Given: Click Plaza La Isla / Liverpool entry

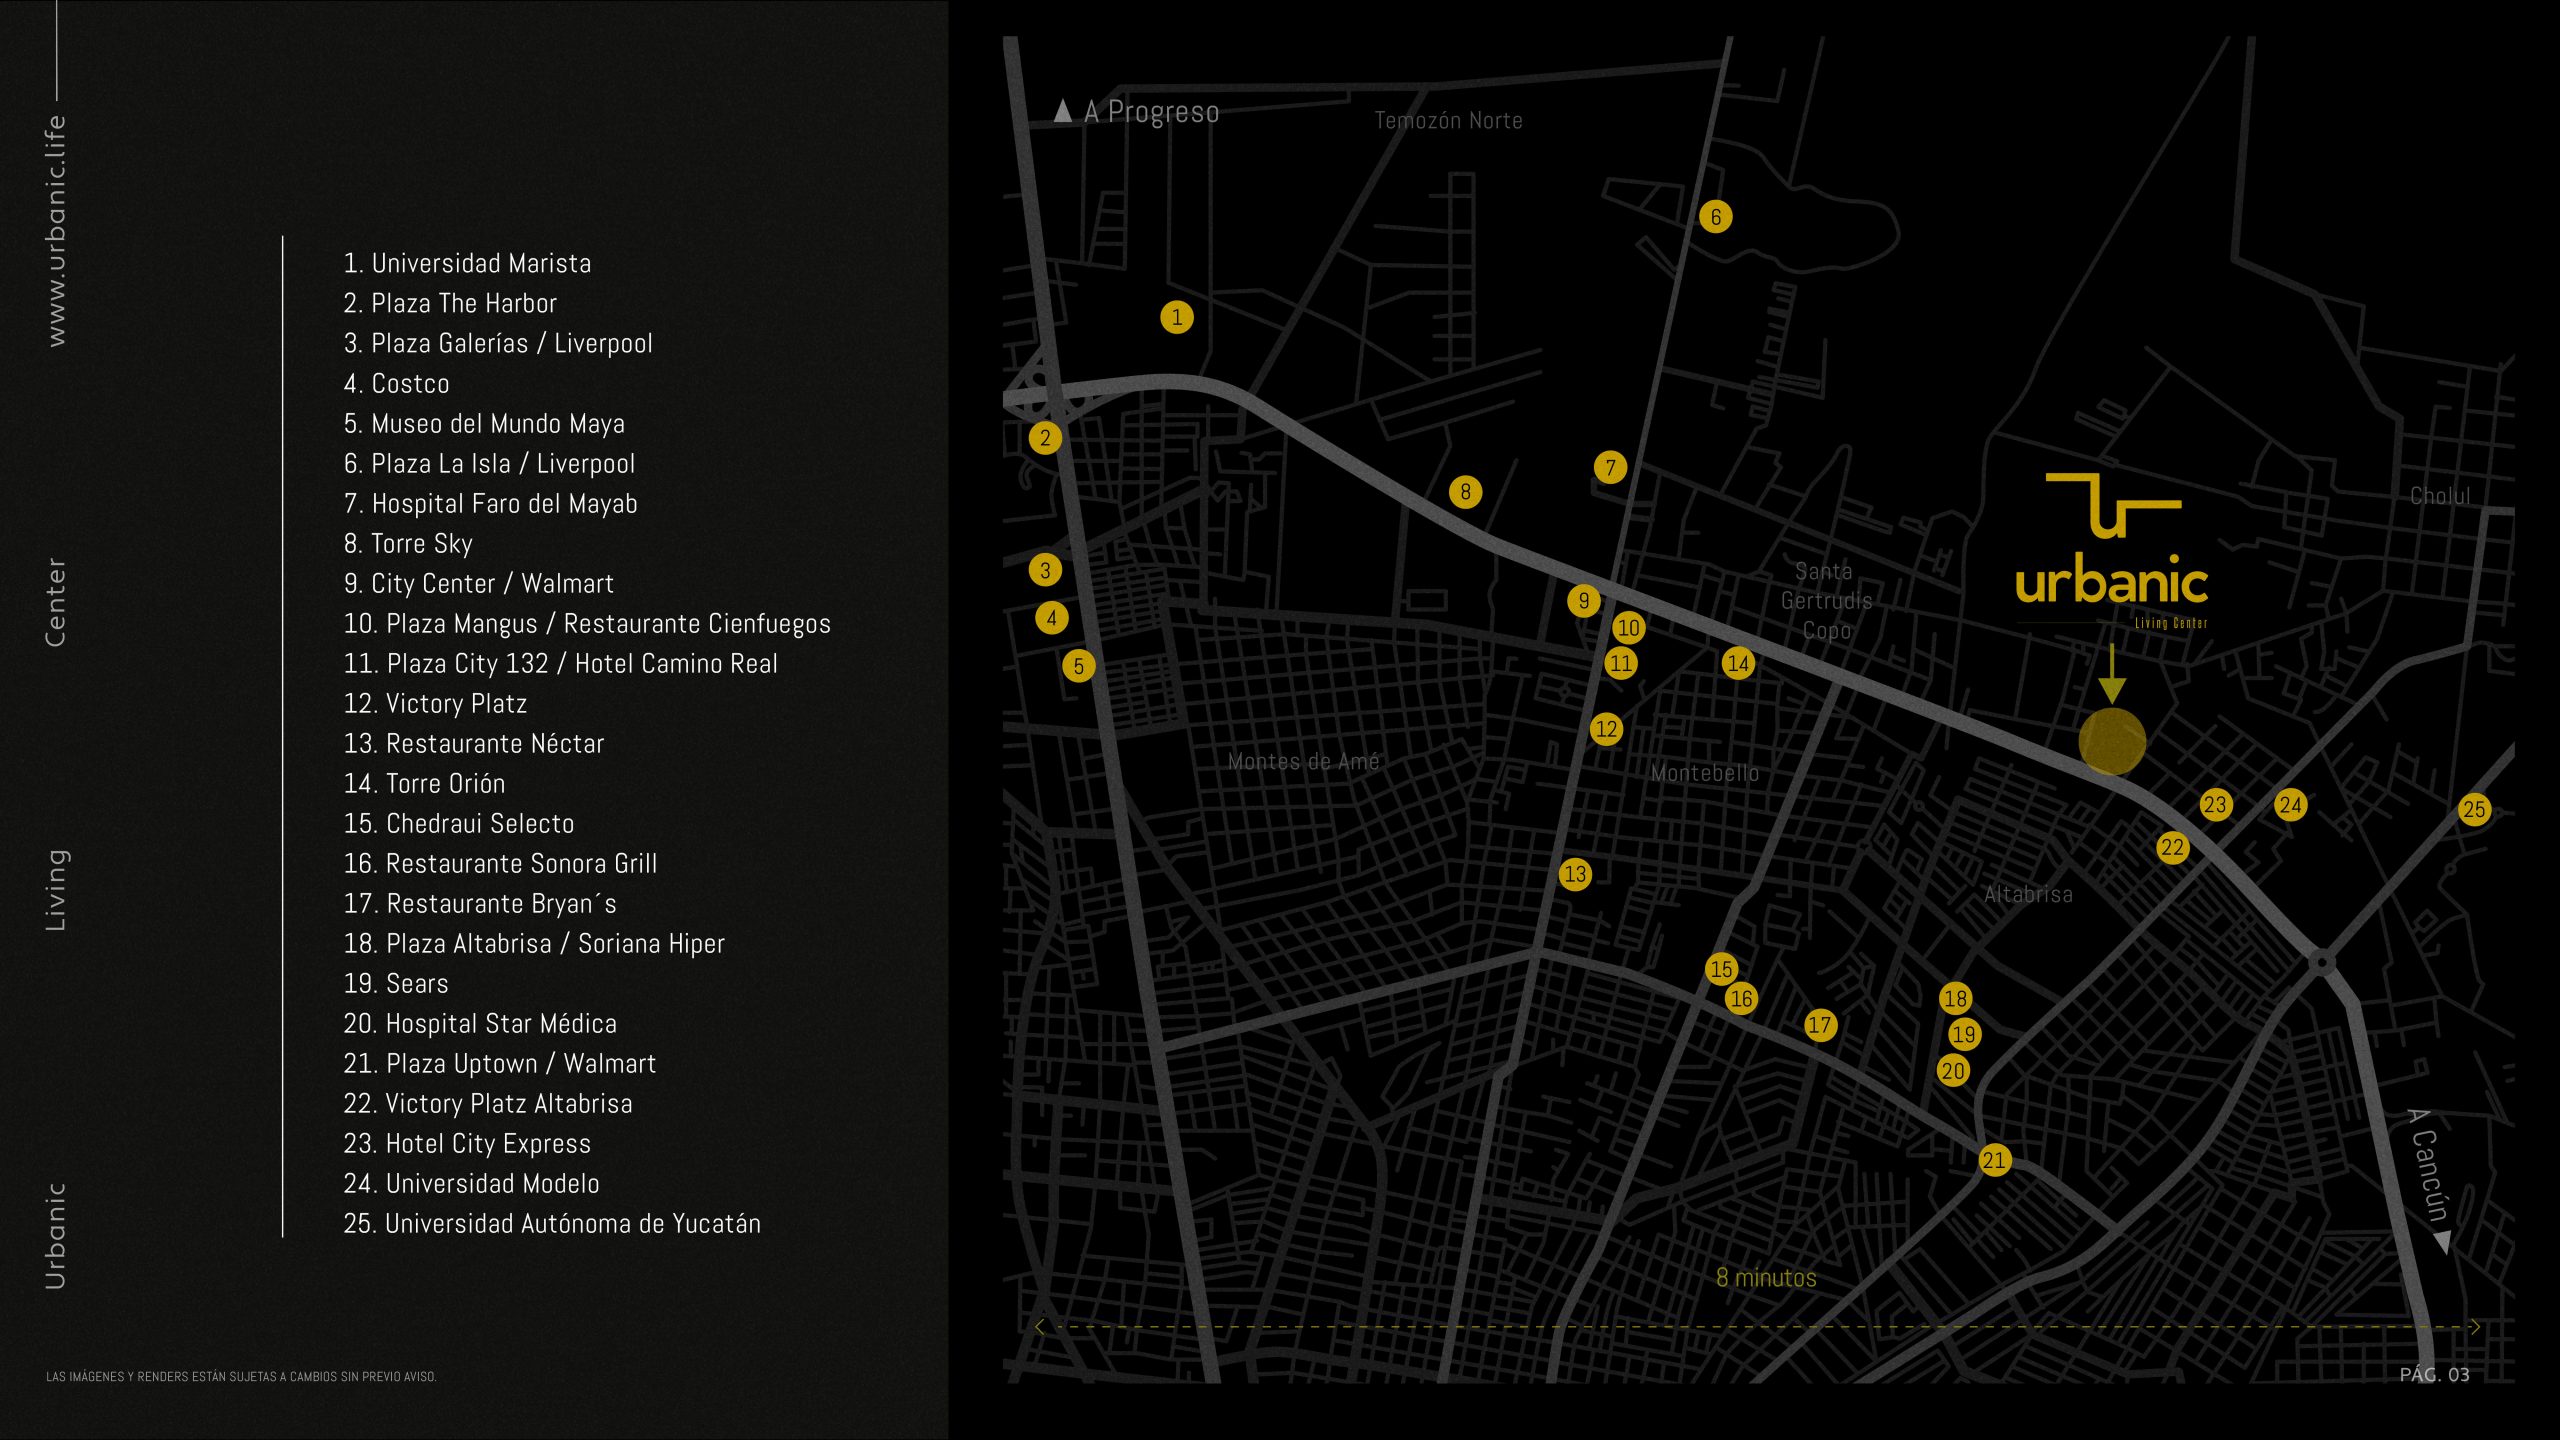Looking at the screenshot, I should tap(489, 463).
